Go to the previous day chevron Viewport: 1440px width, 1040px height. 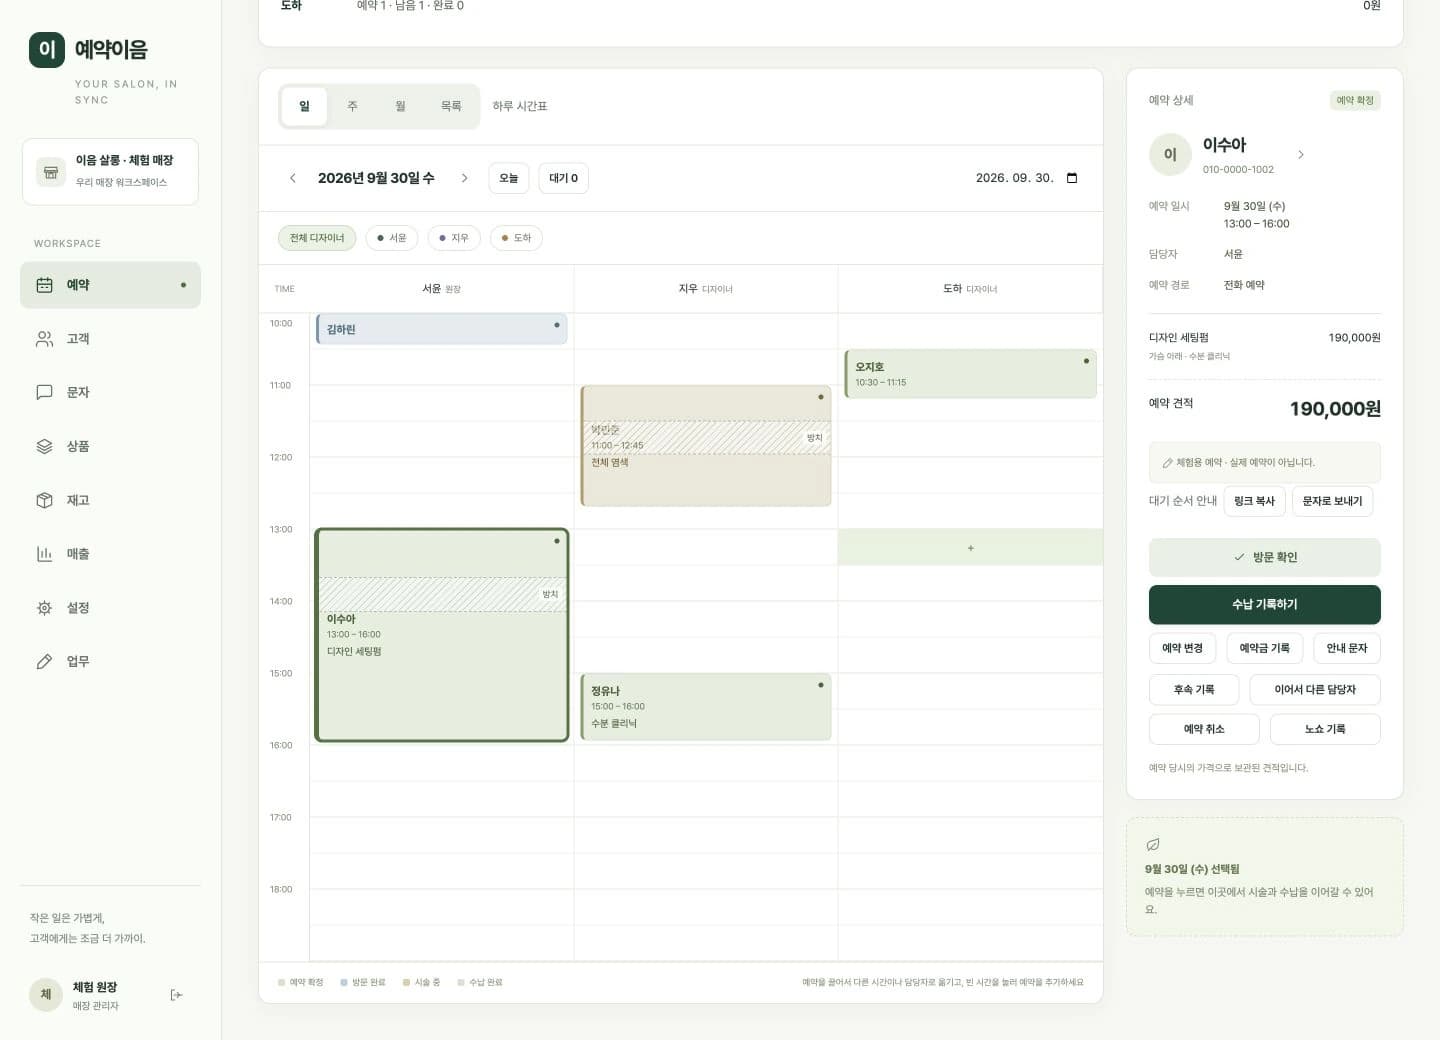(293, 178)
